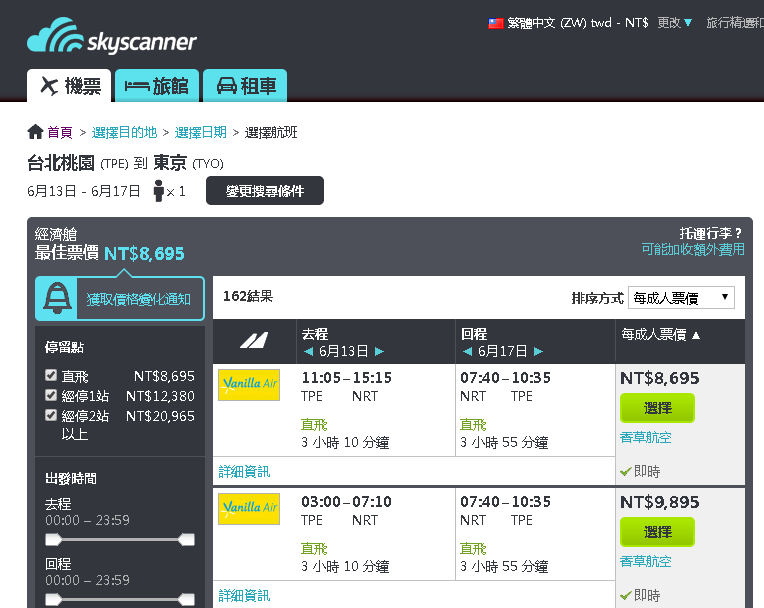The height and width of the screenshot is (608, 764).
Task: Uncheck the 直飛 direct flight checkbox
Action: tap(51, 376)
